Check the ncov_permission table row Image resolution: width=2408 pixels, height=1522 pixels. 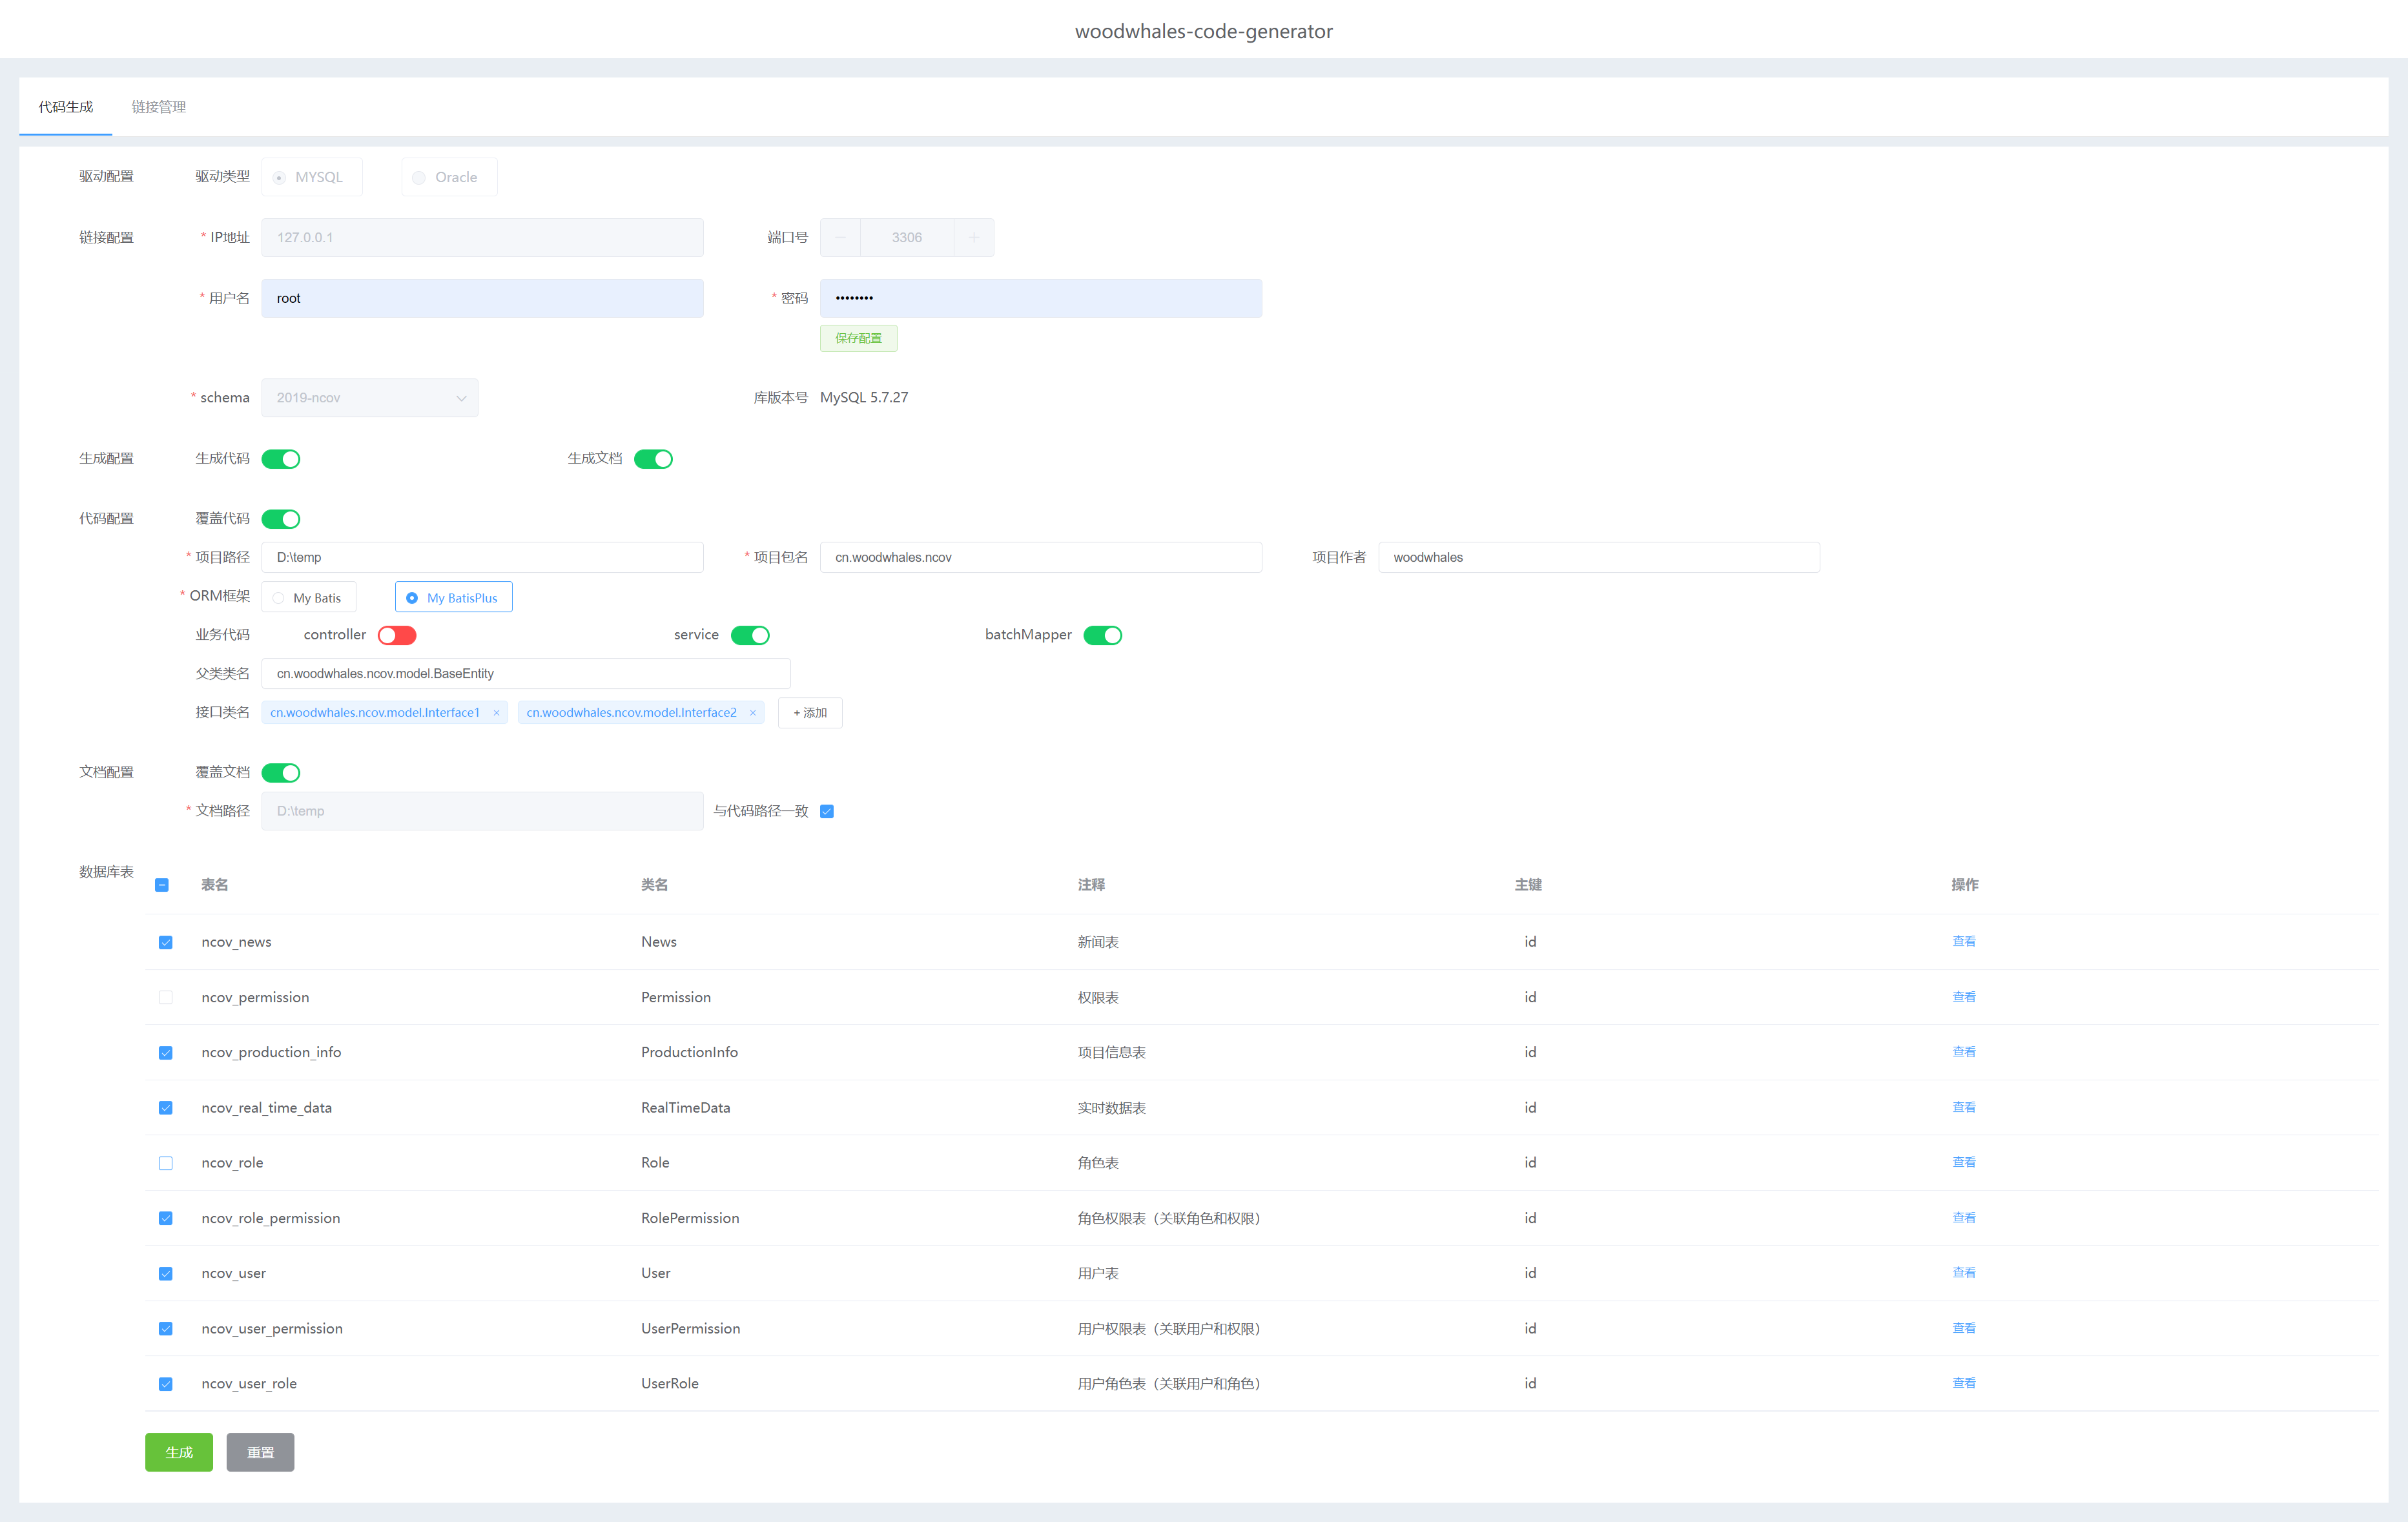pyautogui.click(x=166, y=998)
